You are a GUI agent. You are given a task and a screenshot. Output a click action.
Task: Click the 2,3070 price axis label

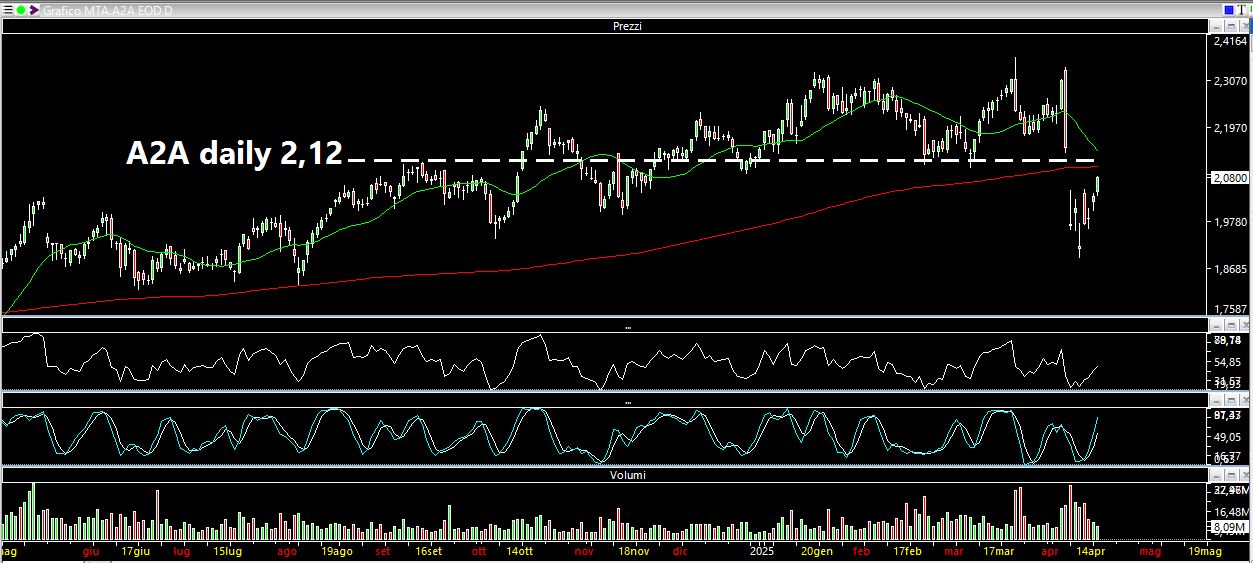coord(1230,82)
